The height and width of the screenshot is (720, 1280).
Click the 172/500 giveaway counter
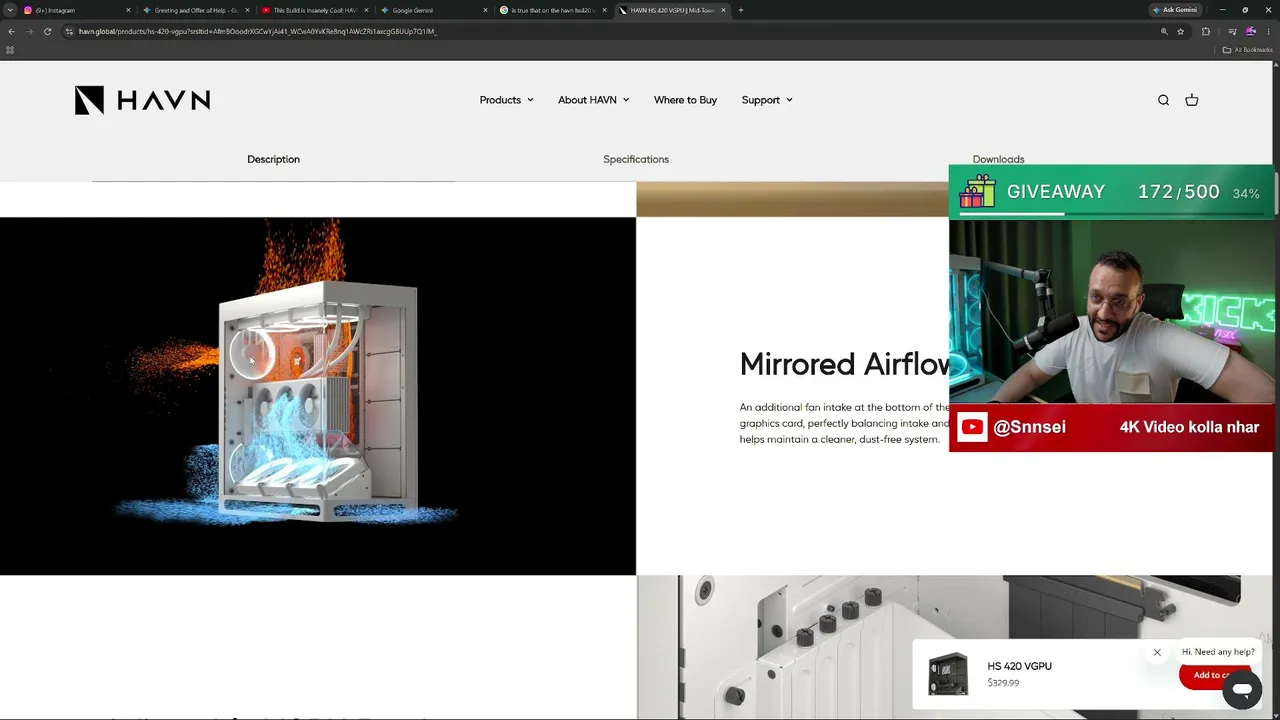1178,192
